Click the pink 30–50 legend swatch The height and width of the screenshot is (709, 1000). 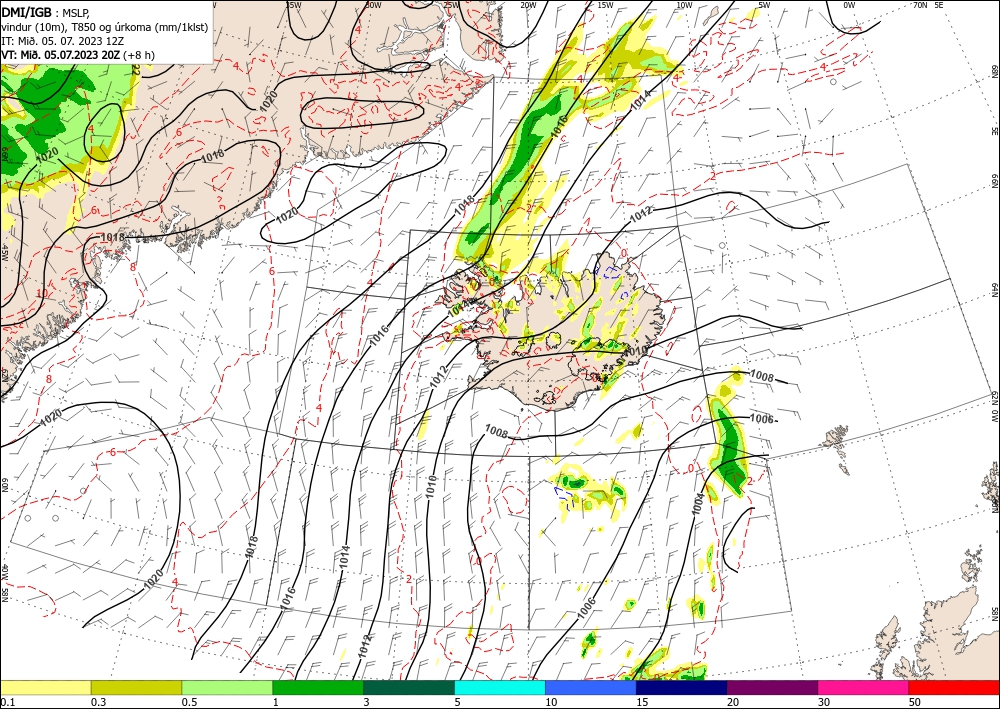pos(864,687)
